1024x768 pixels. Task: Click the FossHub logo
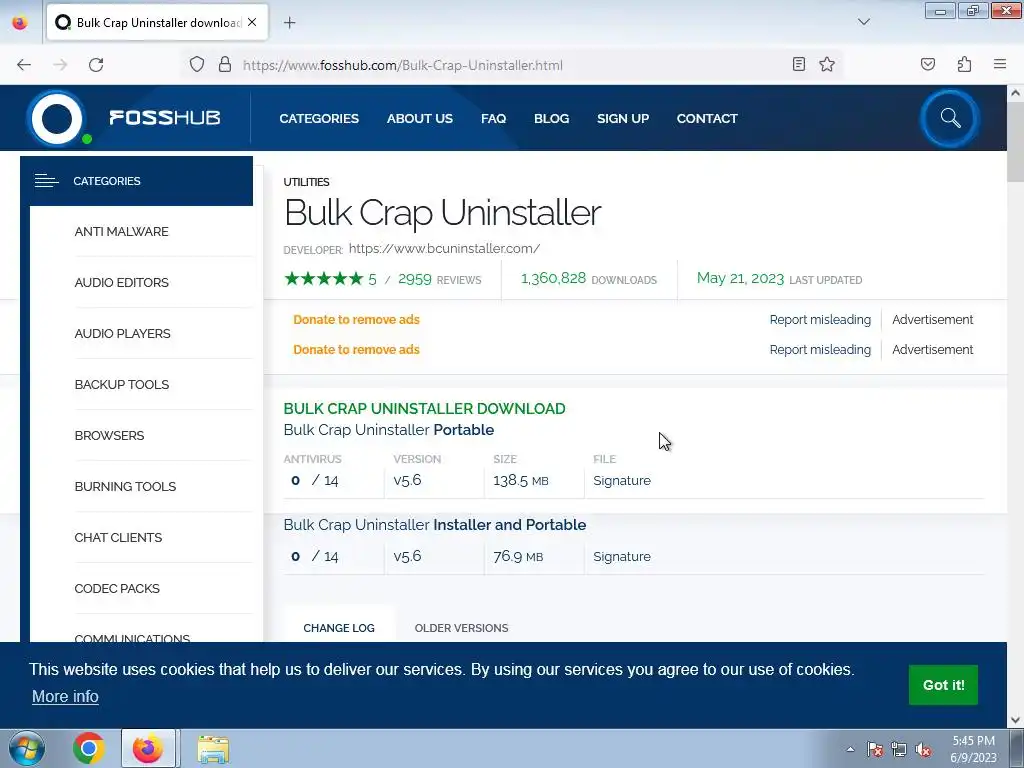coord(124,118)
